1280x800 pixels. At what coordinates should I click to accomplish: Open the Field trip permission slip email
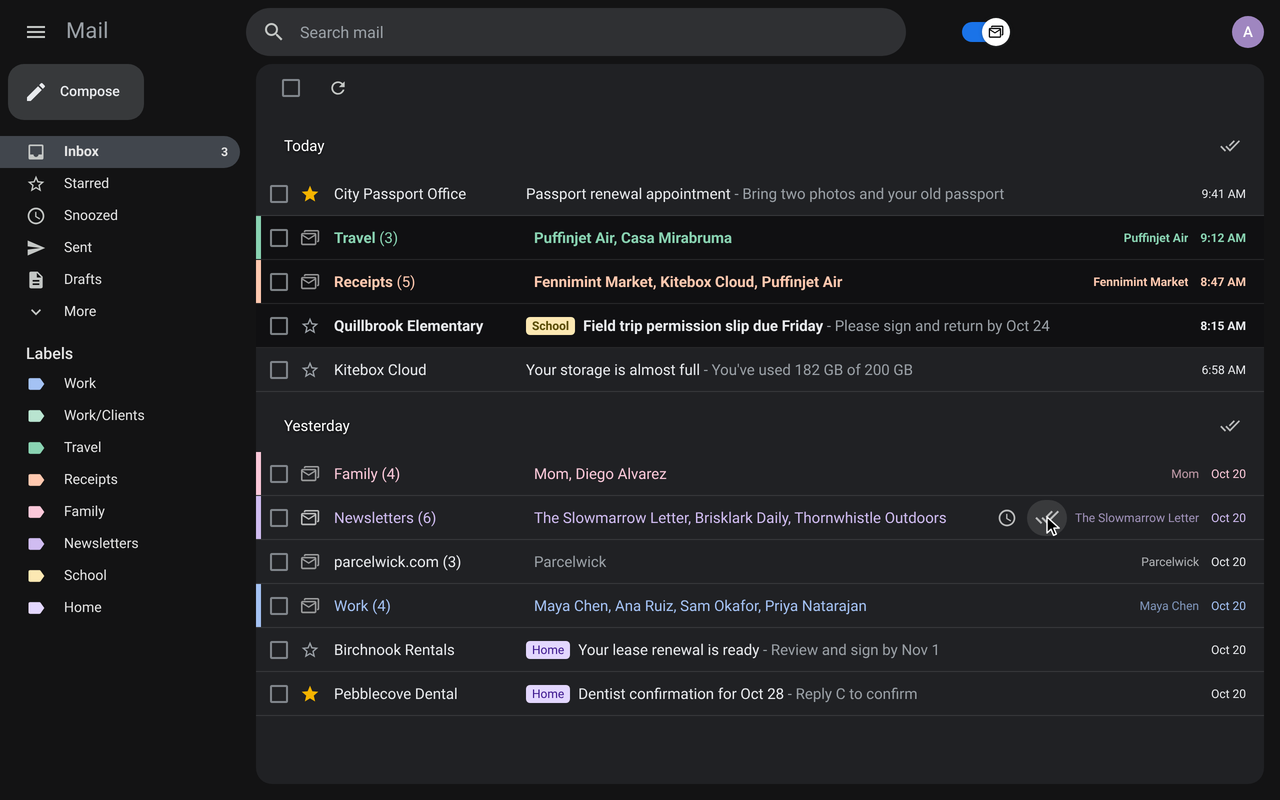pyautogui.click(x=760, y=326)
